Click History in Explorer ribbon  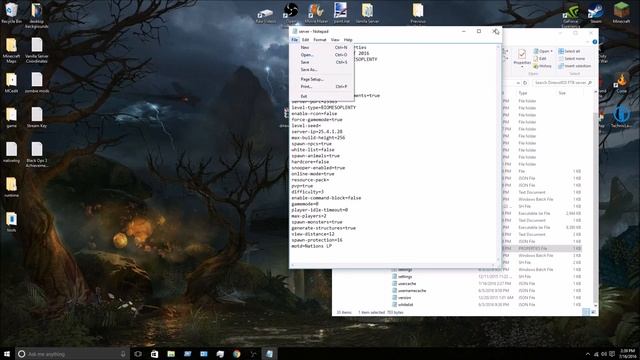coord(542,66)
